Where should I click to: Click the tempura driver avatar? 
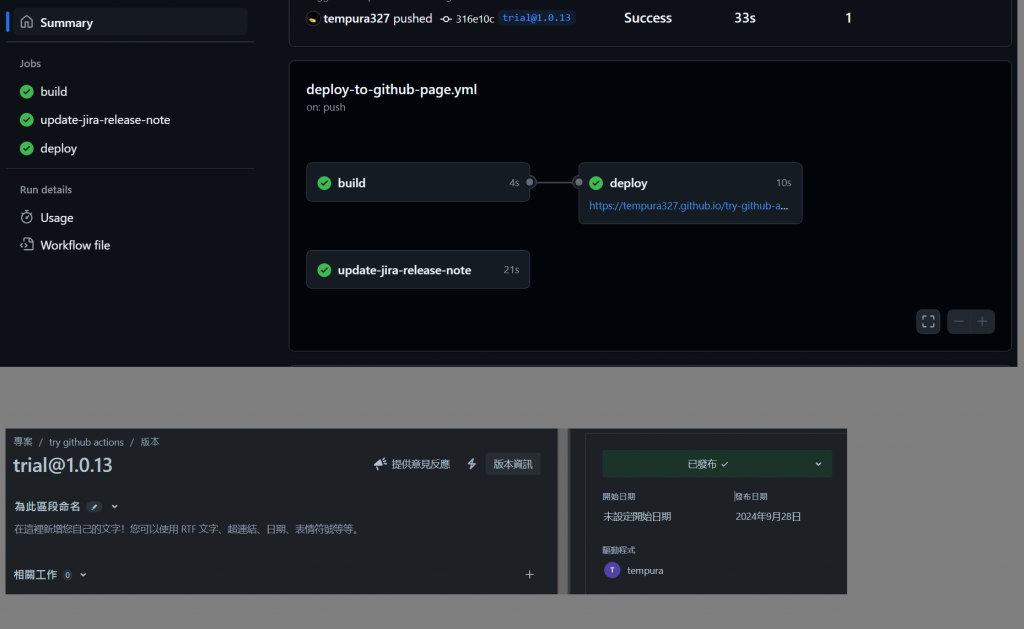click(x=612, y=570)
